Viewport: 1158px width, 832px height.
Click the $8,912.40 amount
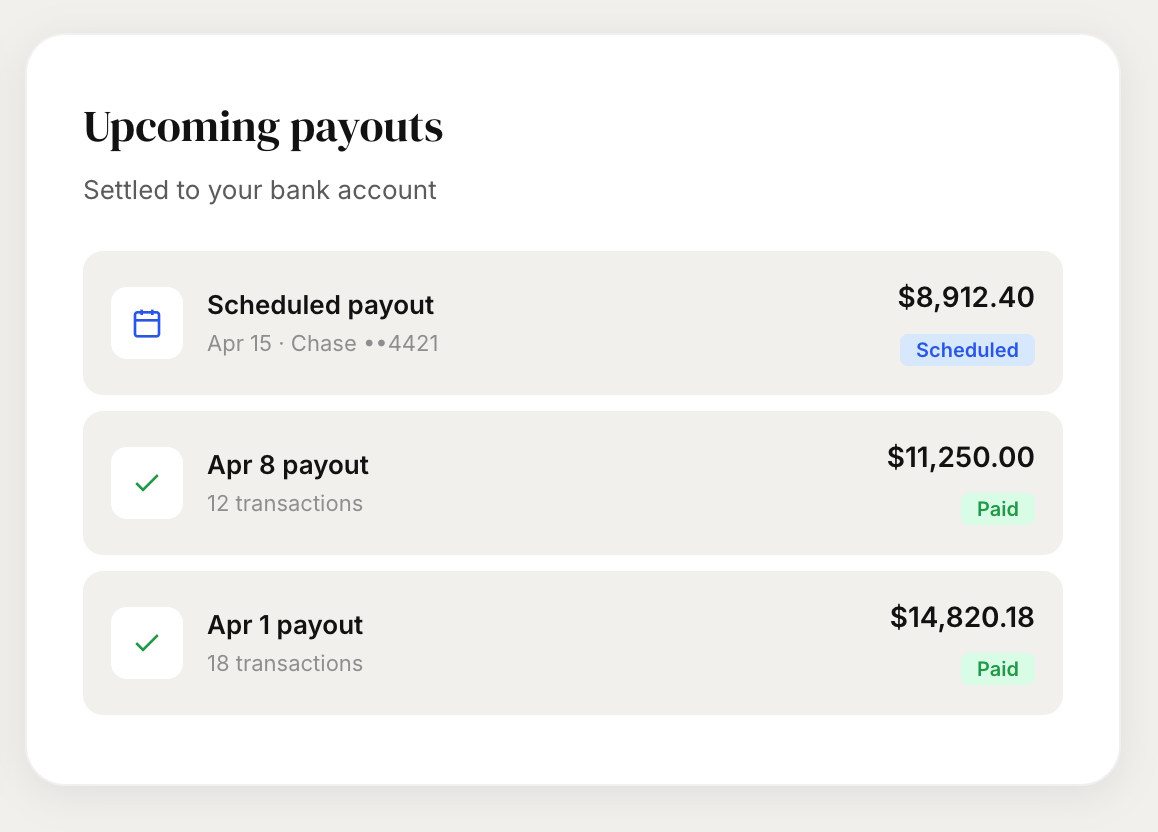pyautogui.click(x=965, y=297)
